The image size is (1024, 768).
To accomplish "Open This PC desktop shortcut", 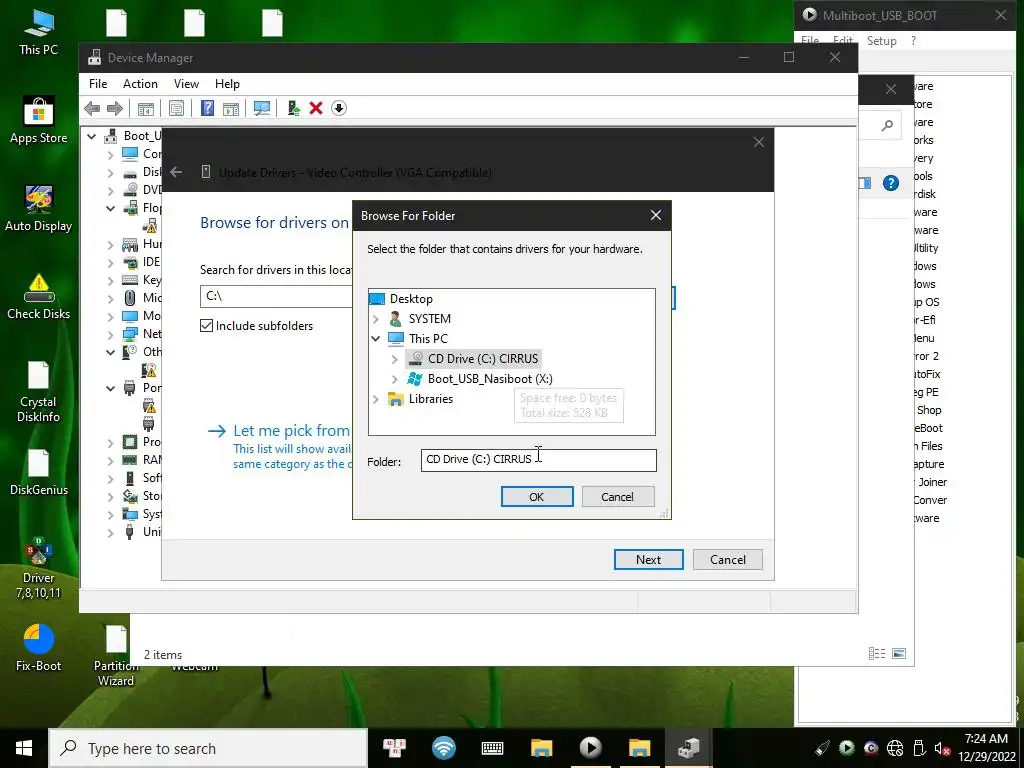I will click(x=39, y=33).
